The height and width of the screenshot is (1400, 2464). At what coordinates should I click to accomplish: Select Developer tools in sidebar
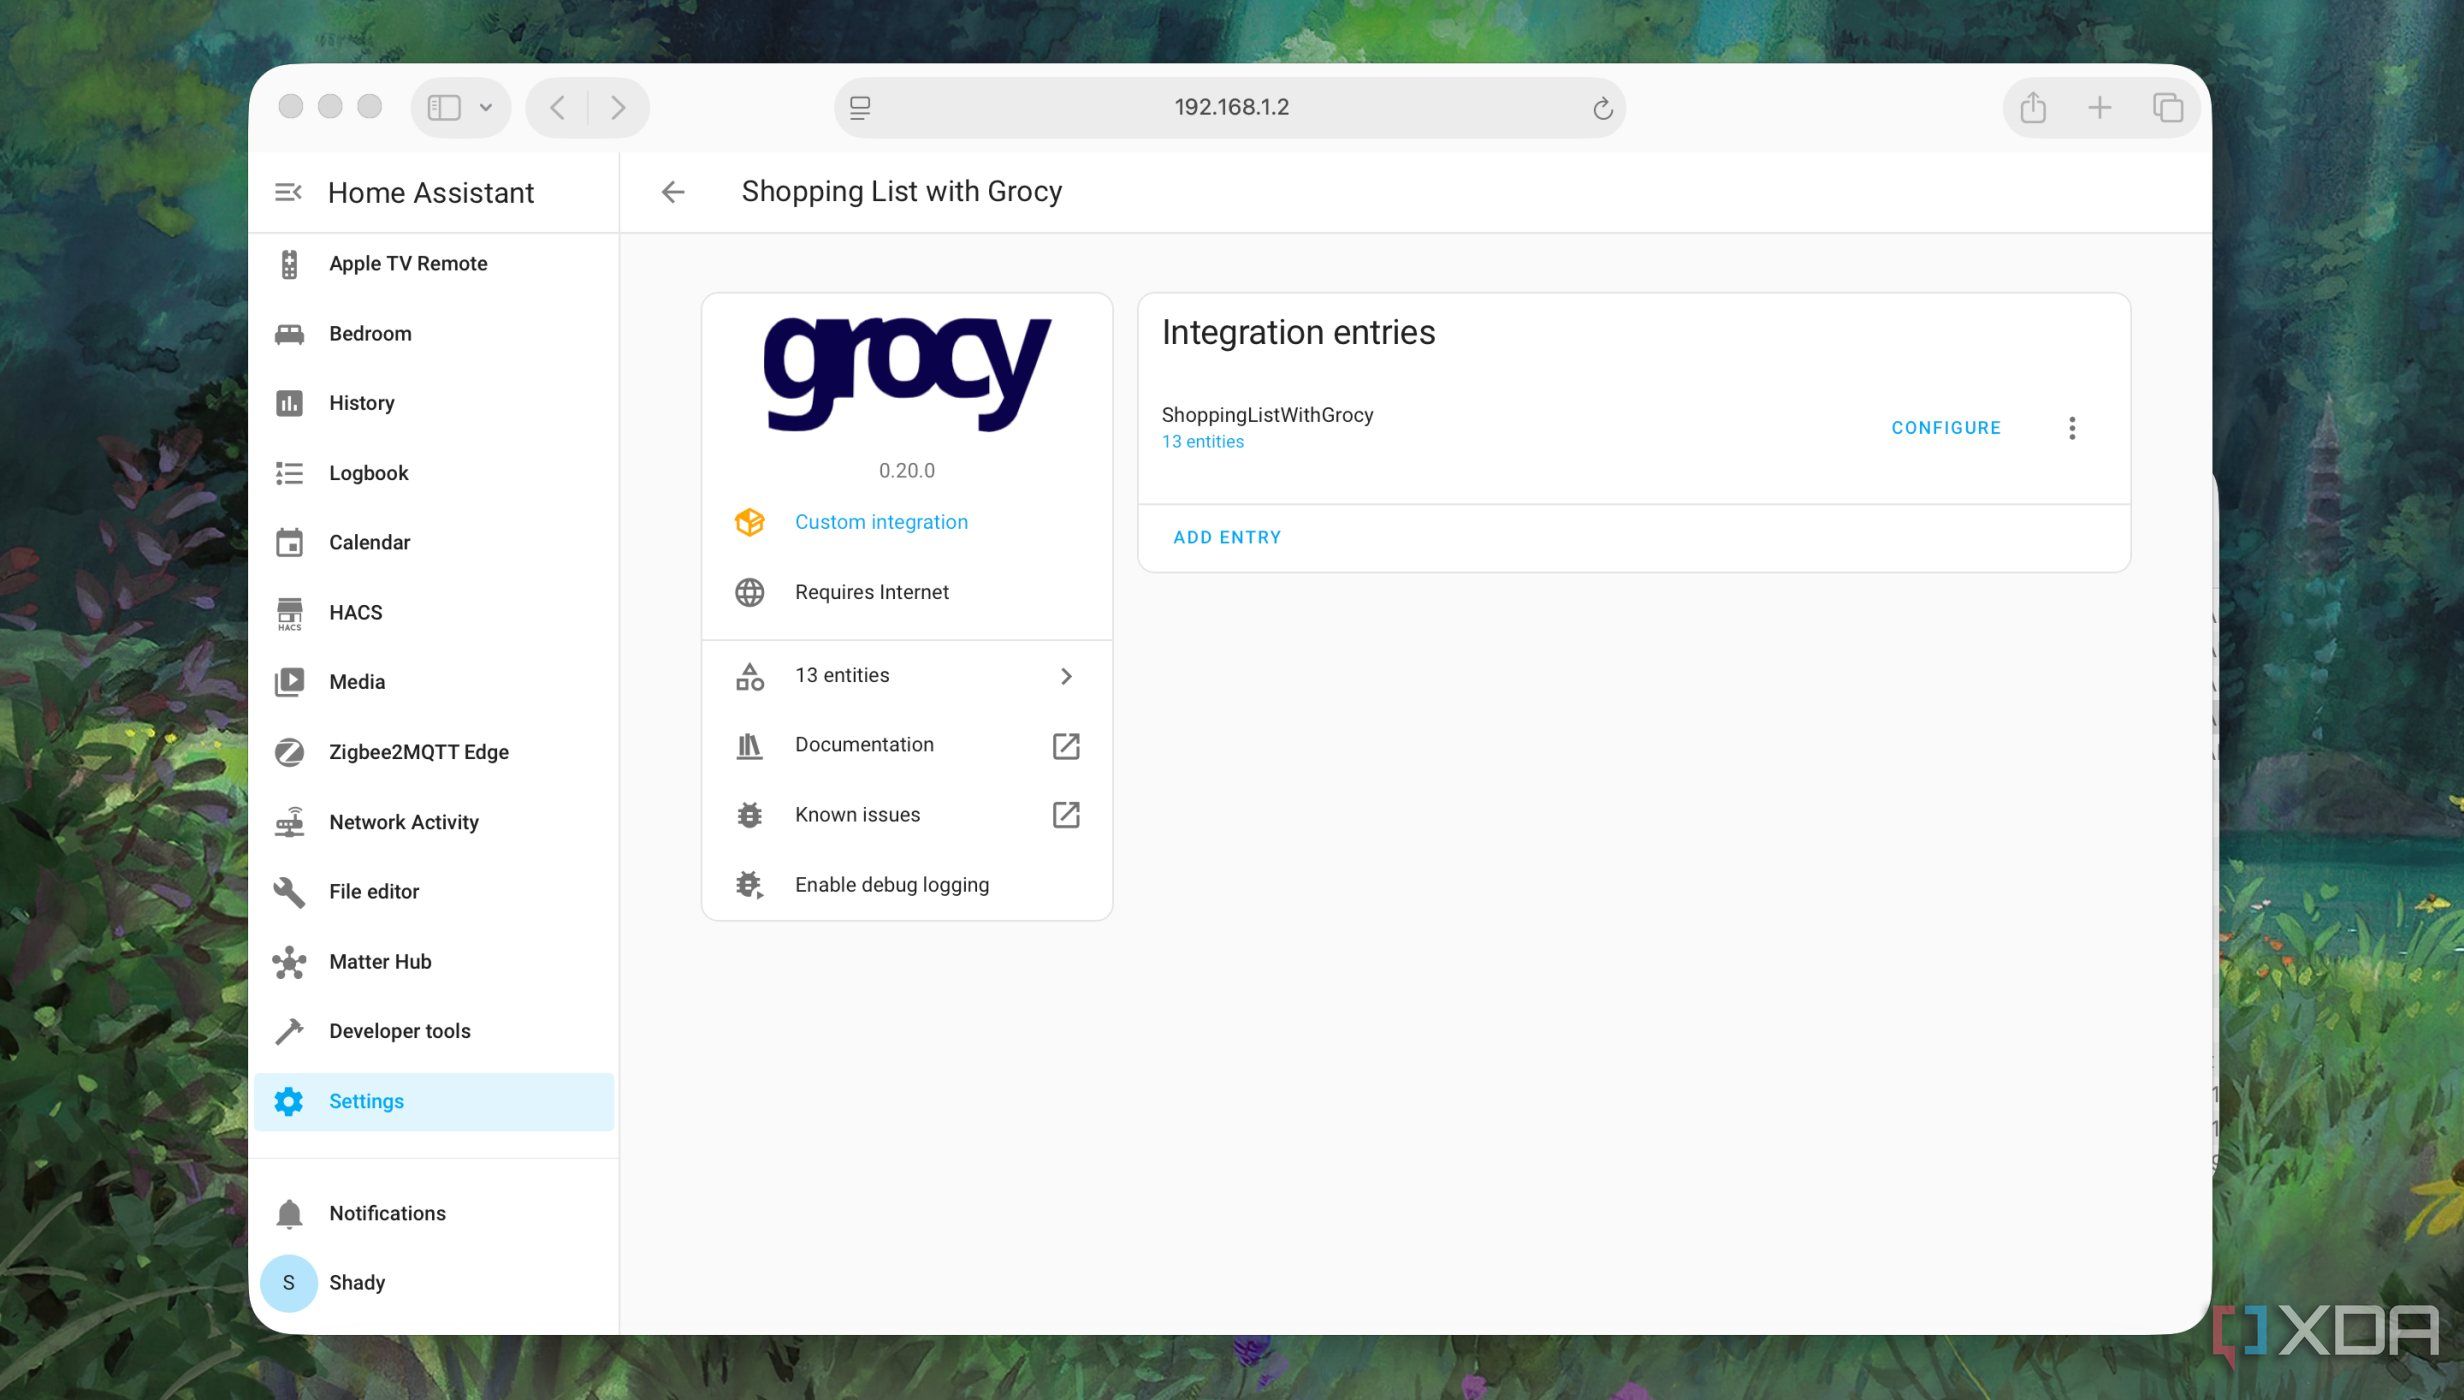[434, 1031]
